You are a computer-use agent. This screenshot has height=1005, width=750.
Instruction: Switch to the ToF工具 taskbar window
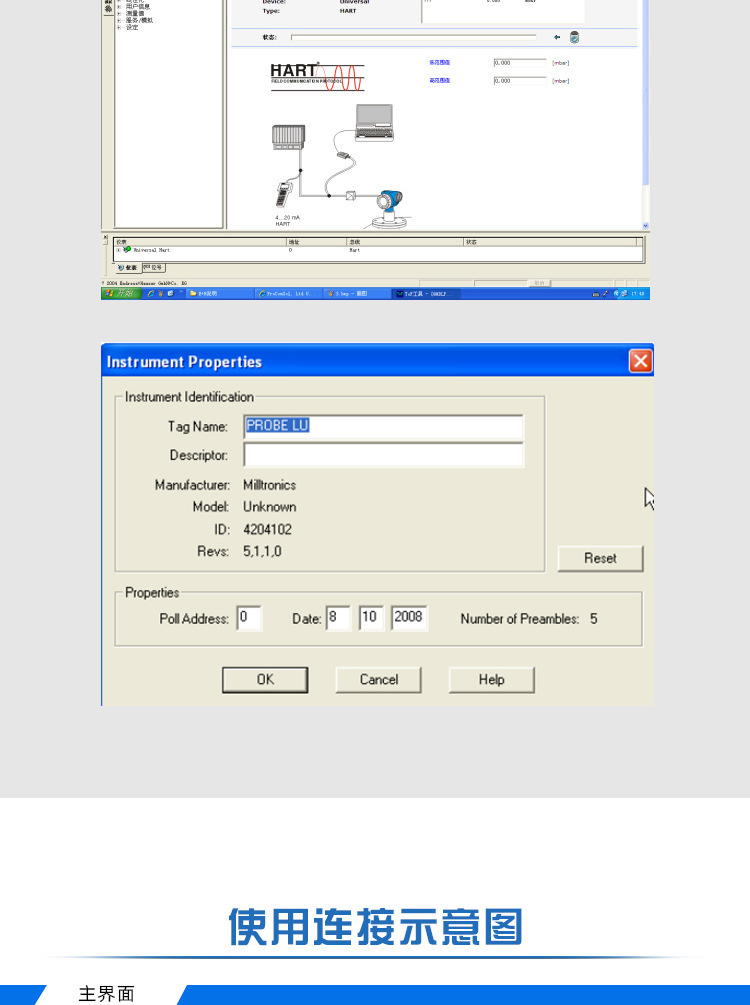(425, 294)
